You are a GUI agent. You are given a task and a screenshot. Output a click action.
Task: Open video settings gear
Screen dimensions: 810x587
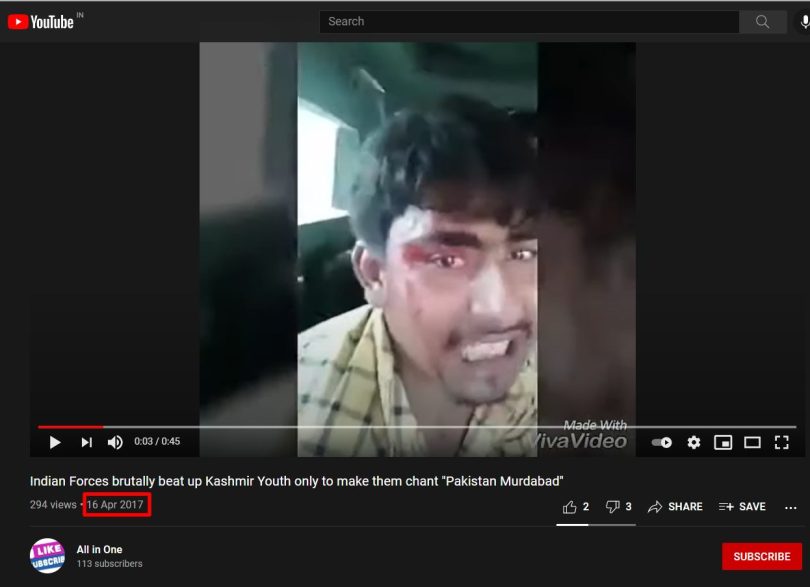coord(694,442)
